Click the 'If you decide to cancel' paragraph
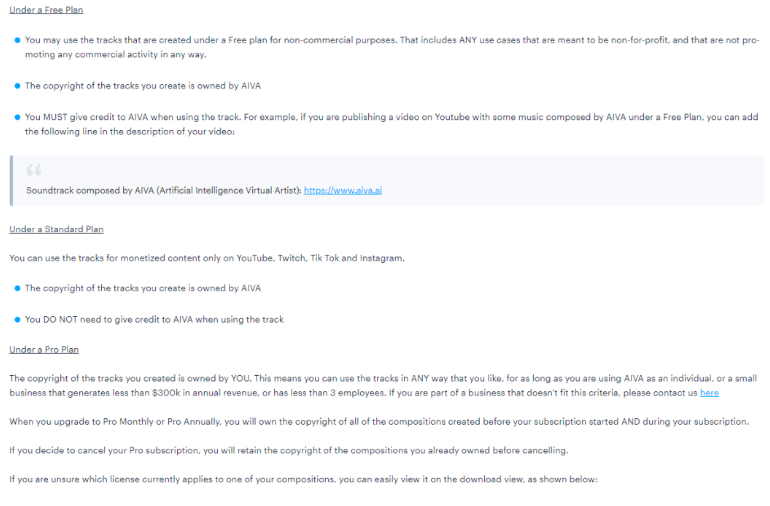Image resolution: width=770 pixels, height=506 pixels. [x=289, y=450]
